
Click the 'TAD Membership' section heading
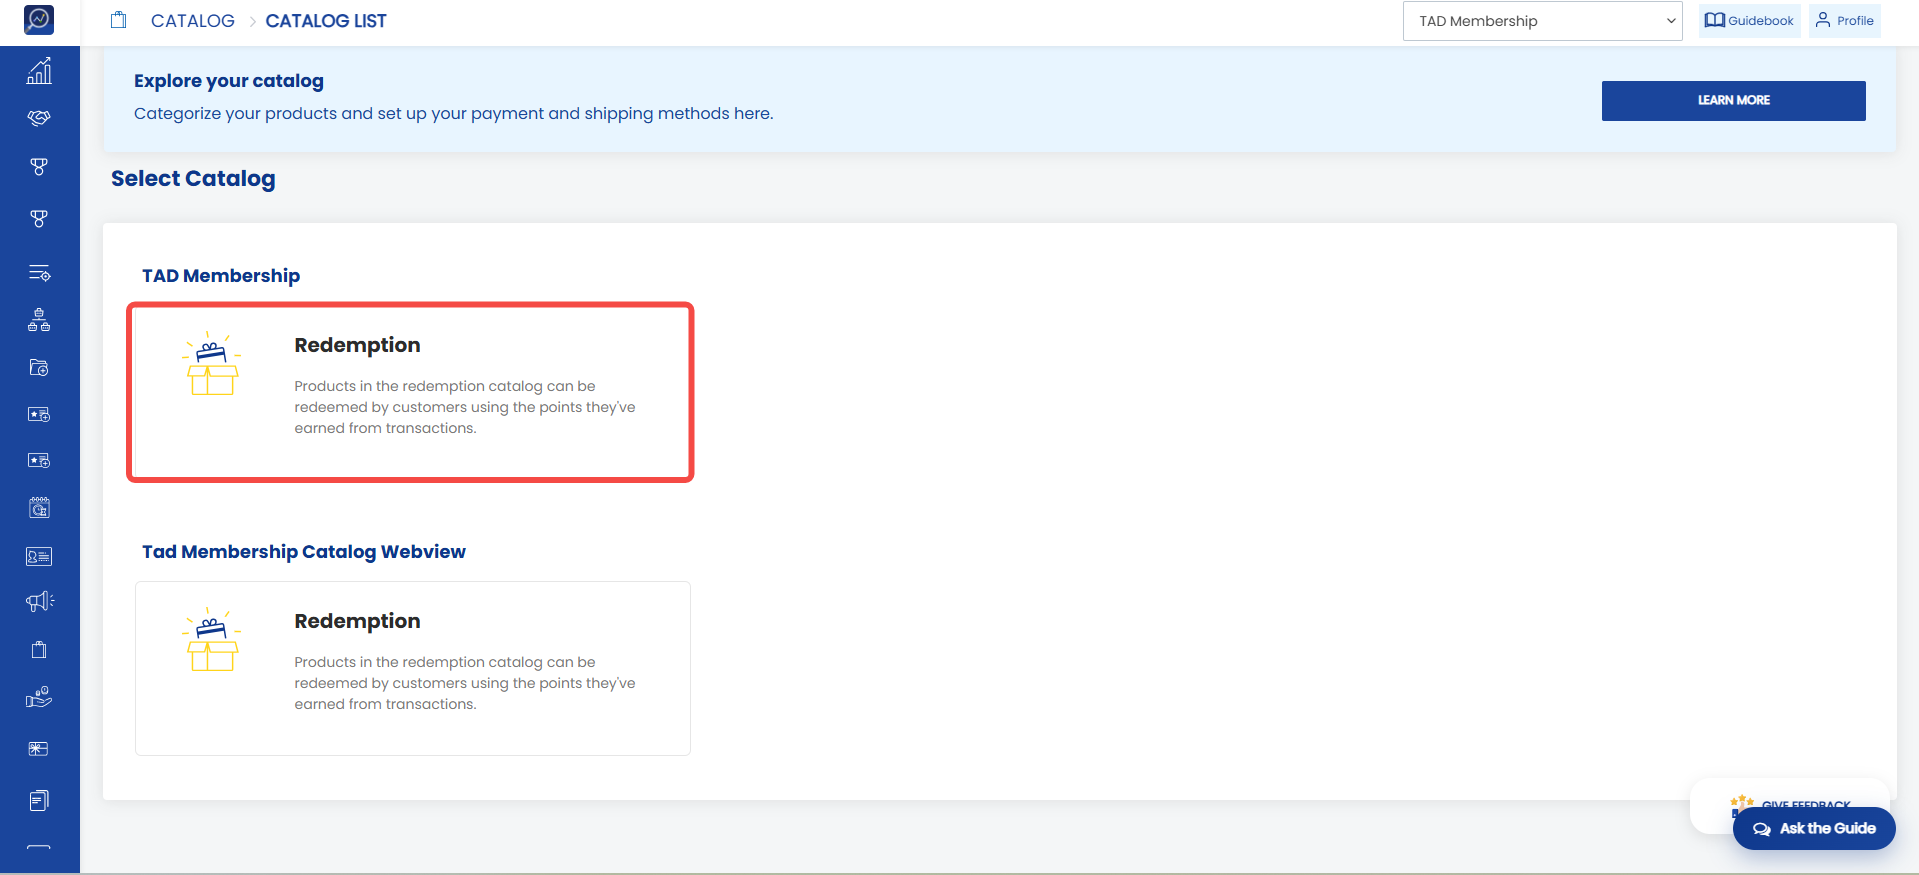(221, 276)
